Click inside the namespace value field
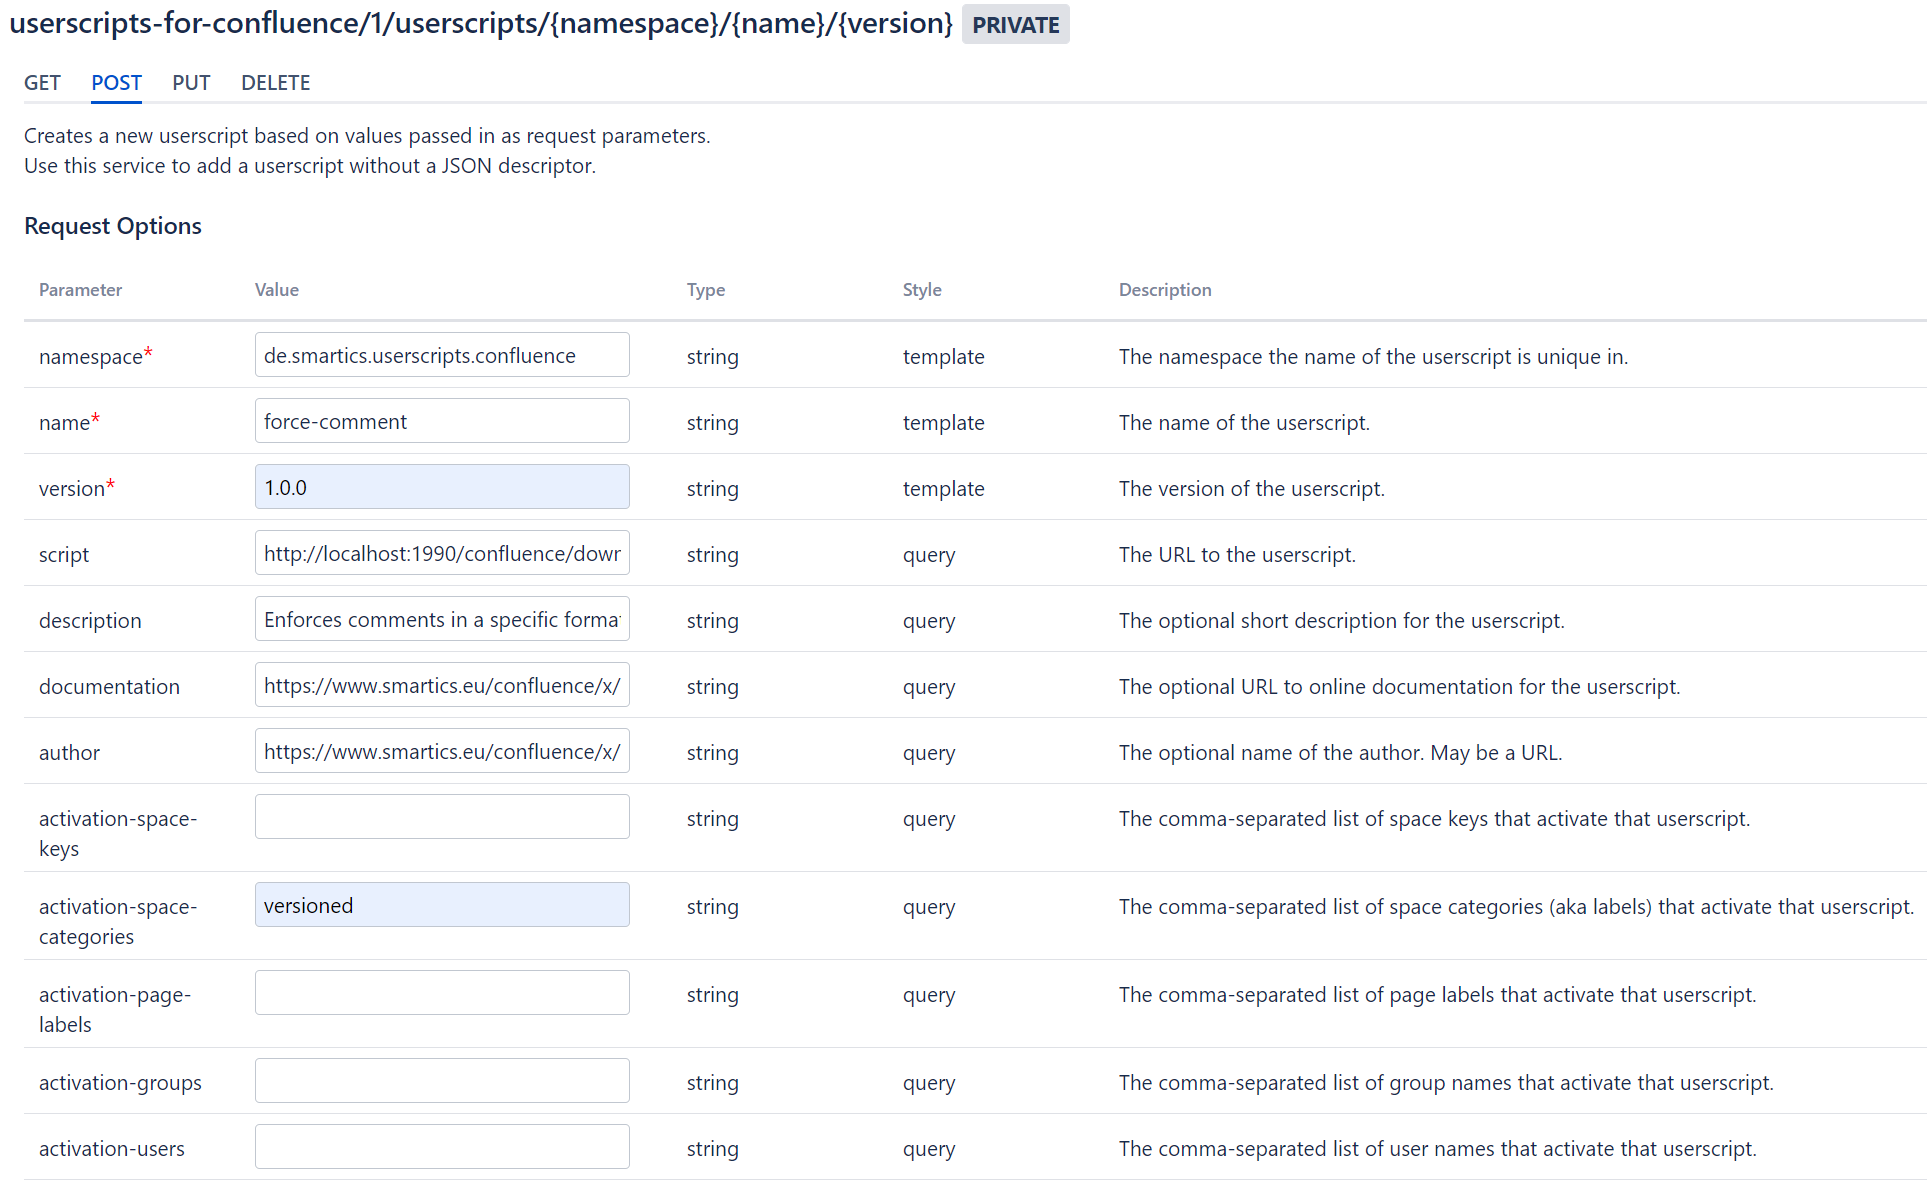Viewport: 1927px width, 1192px height. pyautogui.click(x=441, y=354)
